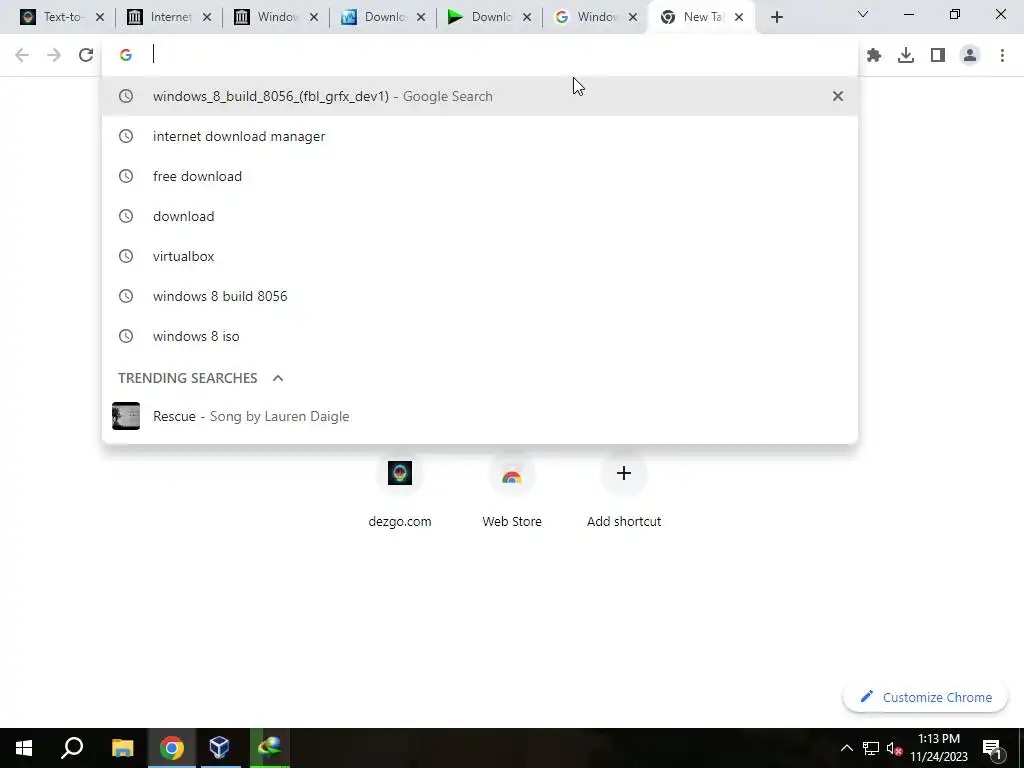
Task: Open Chrome's three-dot menu
Action: pyautogui.click(x=1002, y=56)
